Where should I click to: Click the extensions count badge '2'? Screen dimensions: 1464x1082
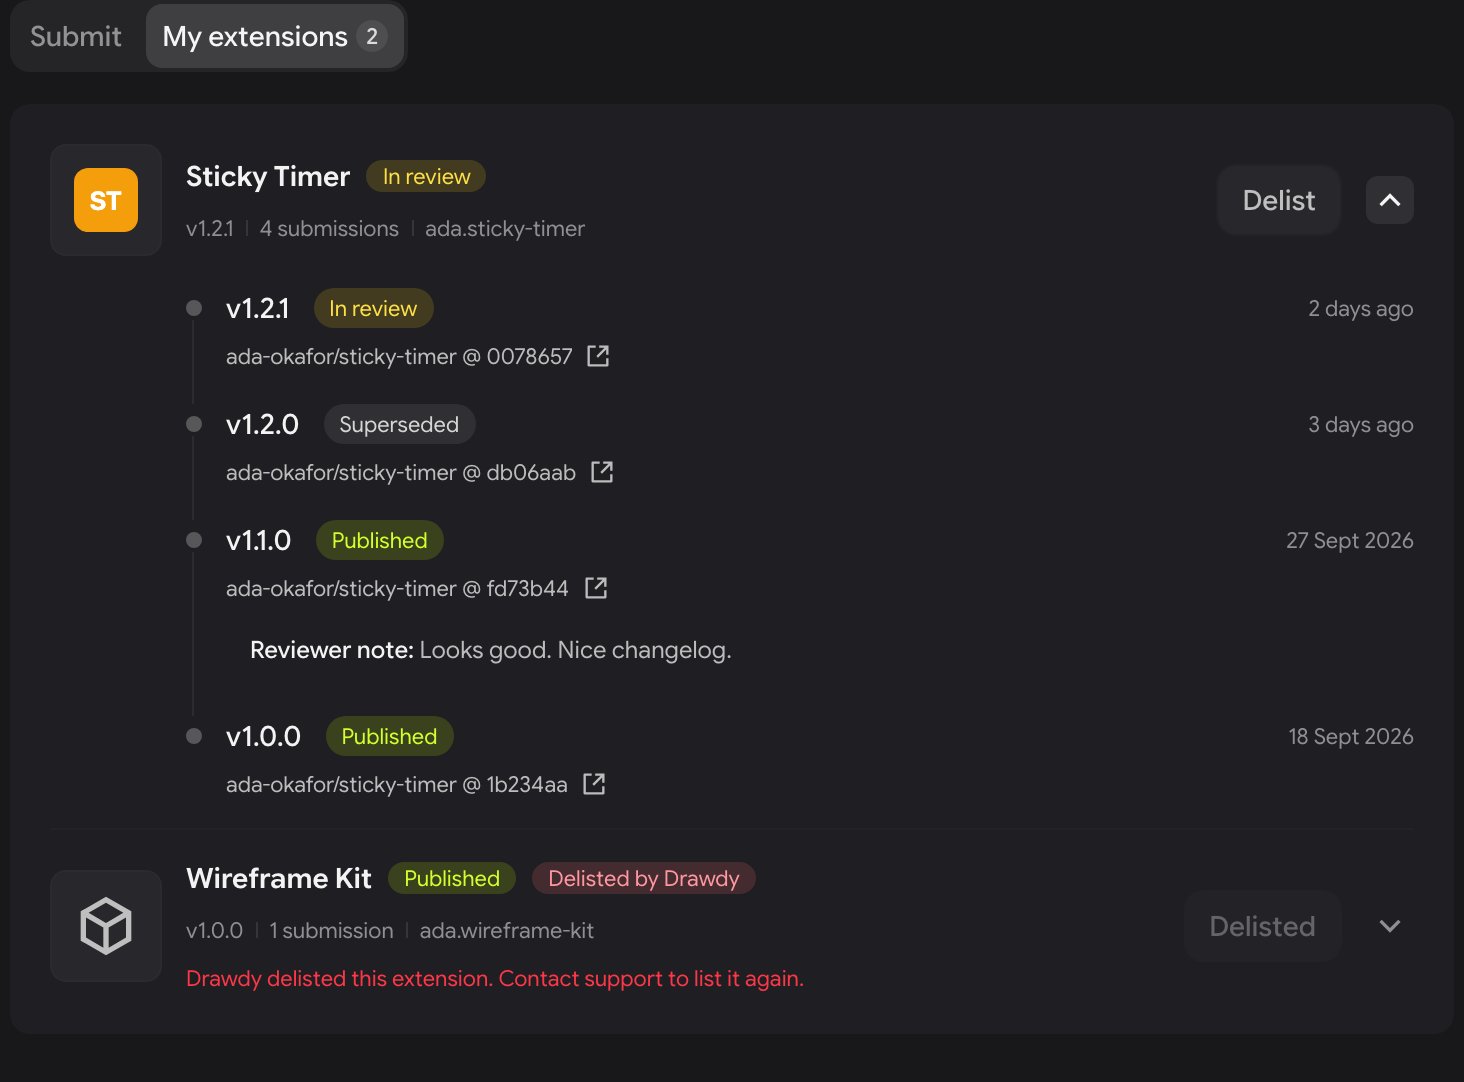[372, 36]
